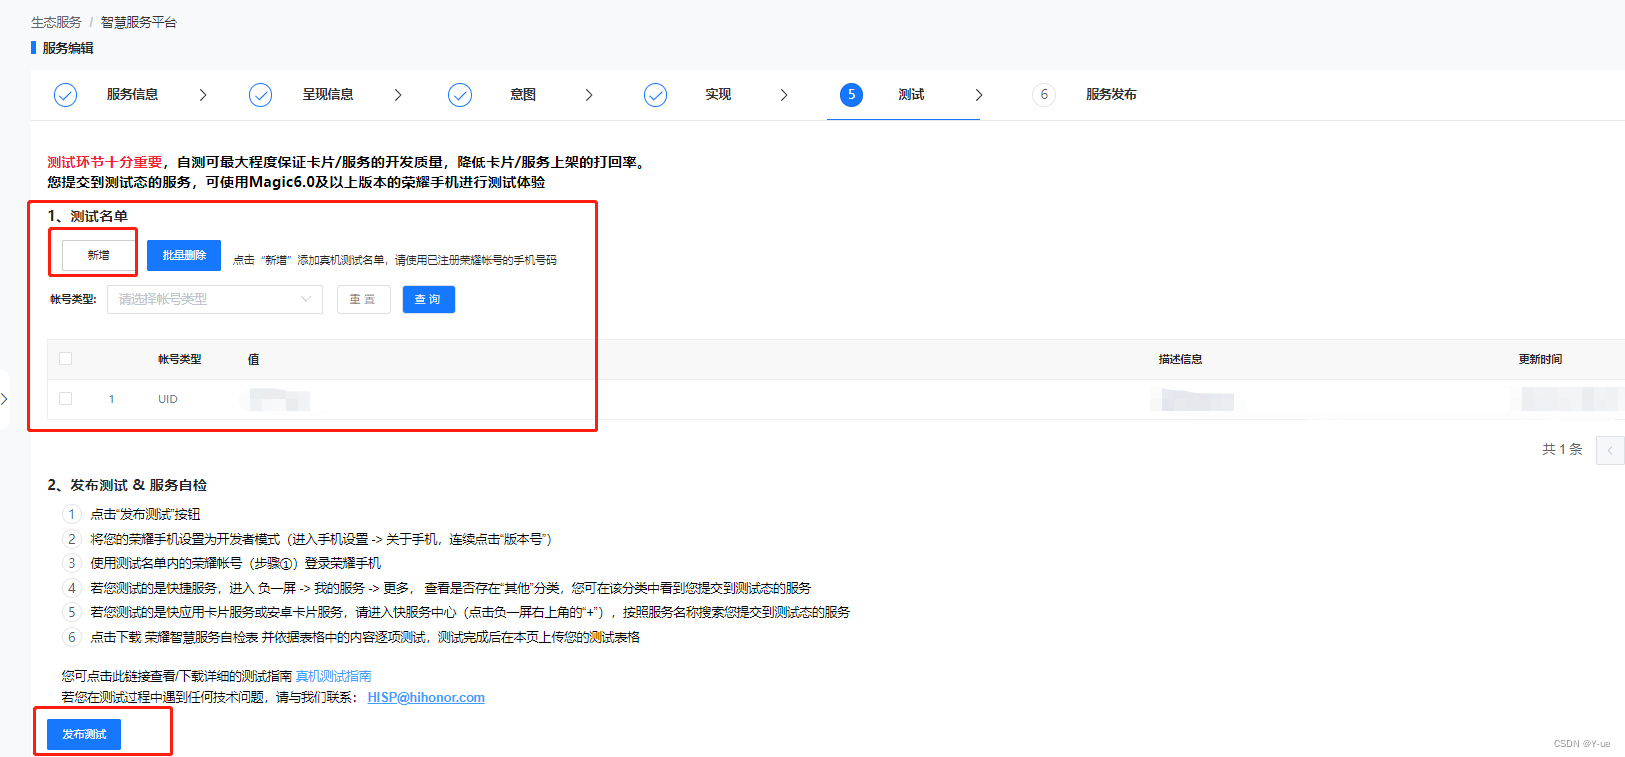The width and height of the screenshot is (1625, 757).
Task: Click the 新增 button to add tester
Action: tap(98, 255)
